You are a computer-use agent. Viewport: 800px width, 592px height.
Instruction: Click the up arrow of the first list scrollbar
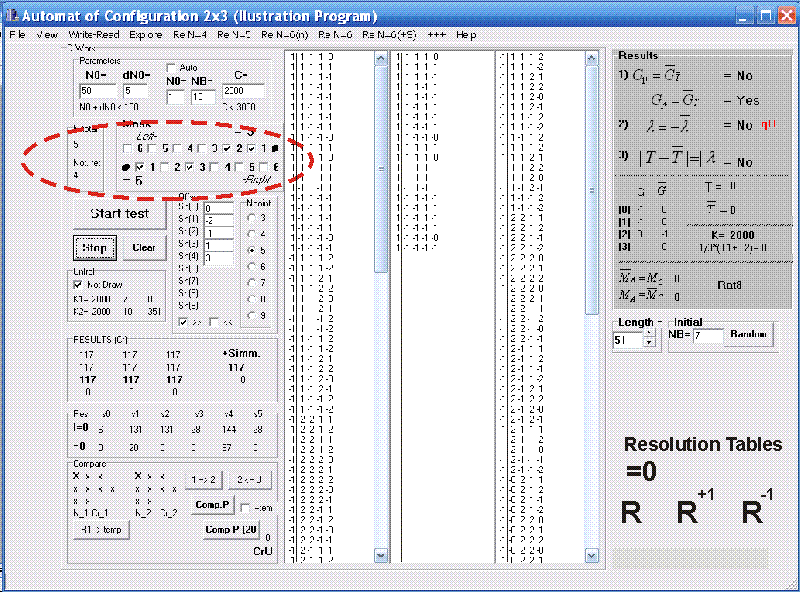[x=381, y=58]
